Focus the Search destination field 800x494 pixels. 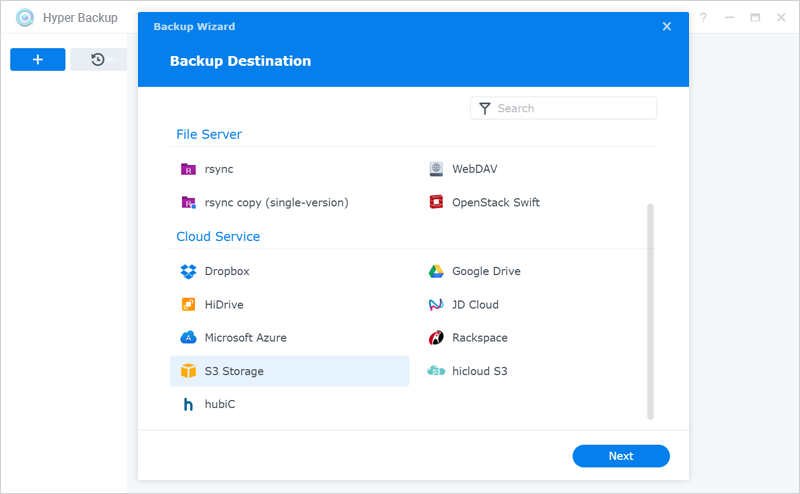tap(563, 108)
